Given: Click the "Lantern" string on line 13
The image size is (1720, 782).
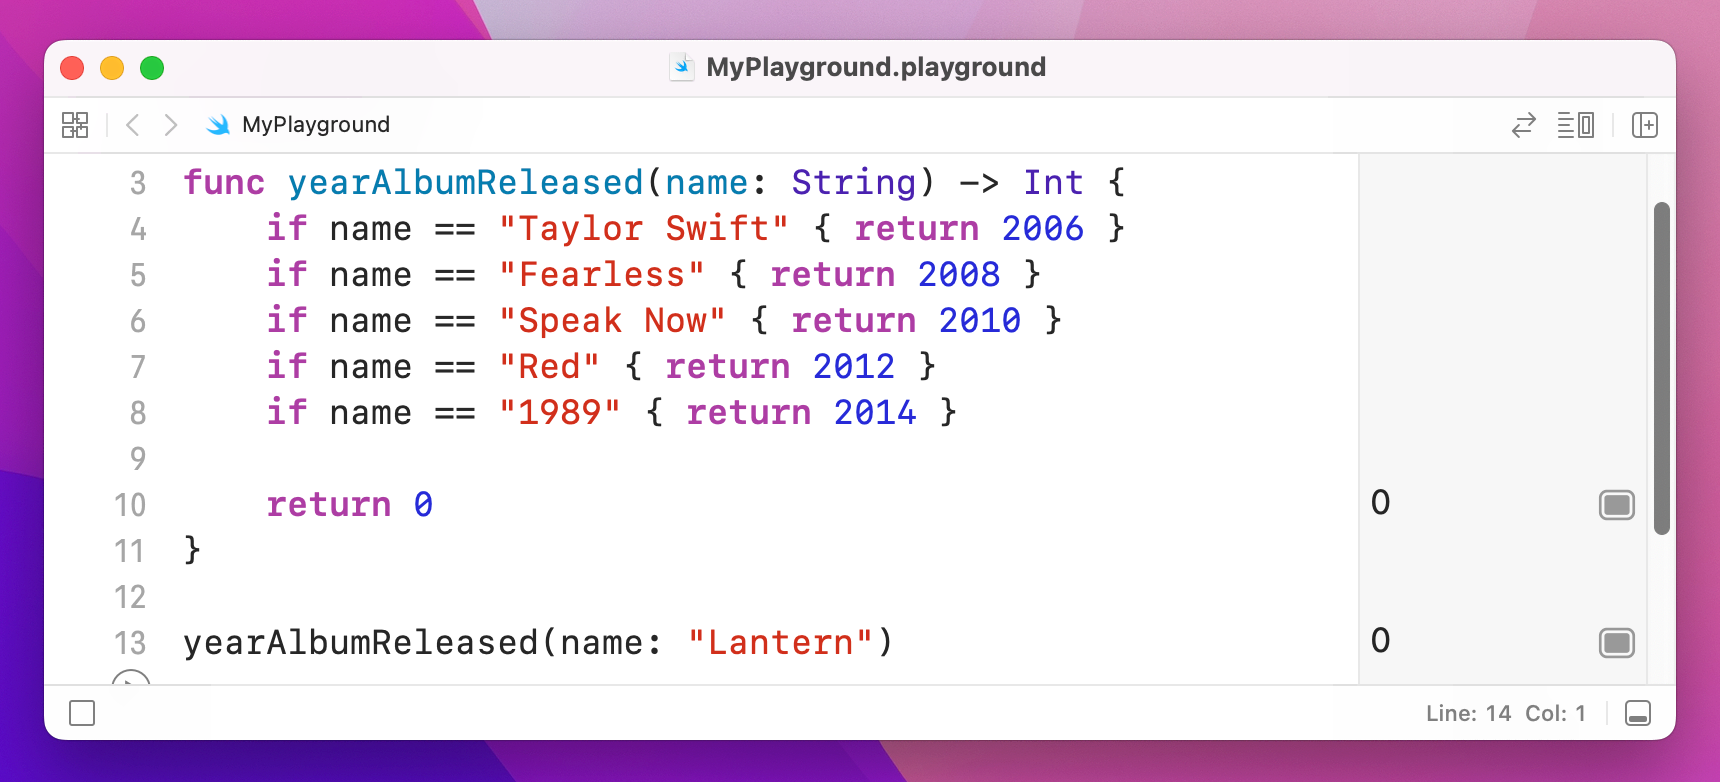Looking at the screenshot, I should (x=780, y=643).
